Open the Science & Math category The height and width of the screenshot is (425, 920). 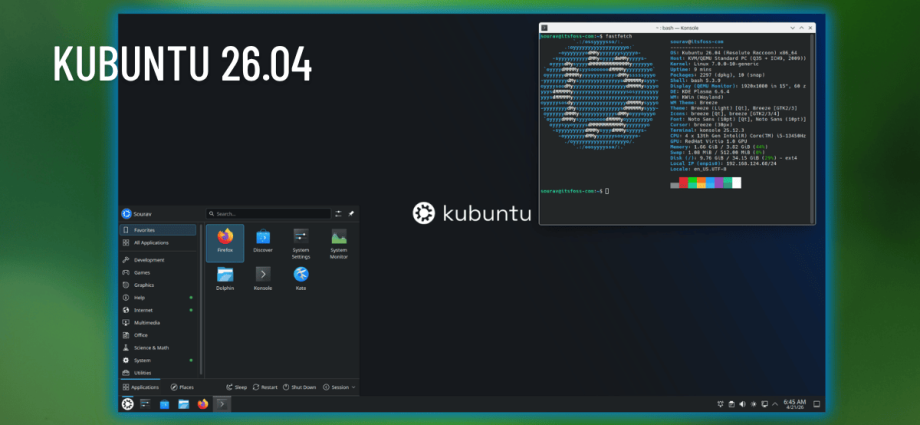[158, 348]
